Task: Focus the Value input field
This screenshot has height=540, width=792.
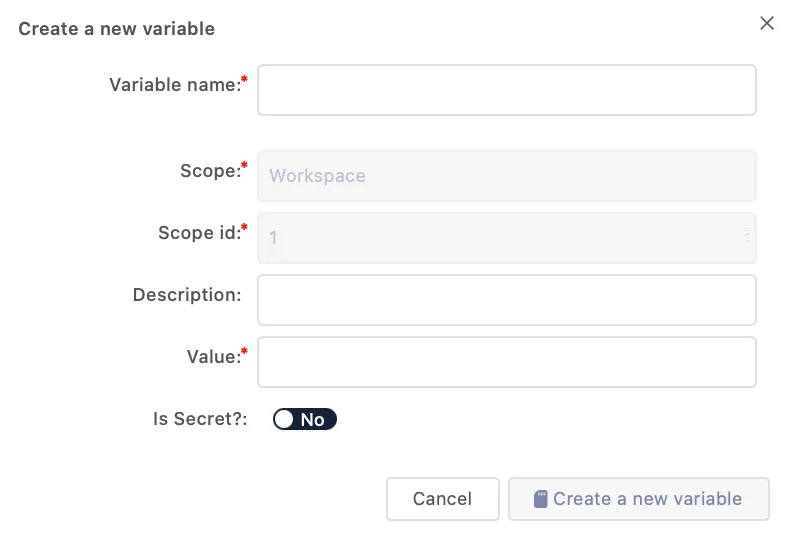Action: tap(507, 362)
